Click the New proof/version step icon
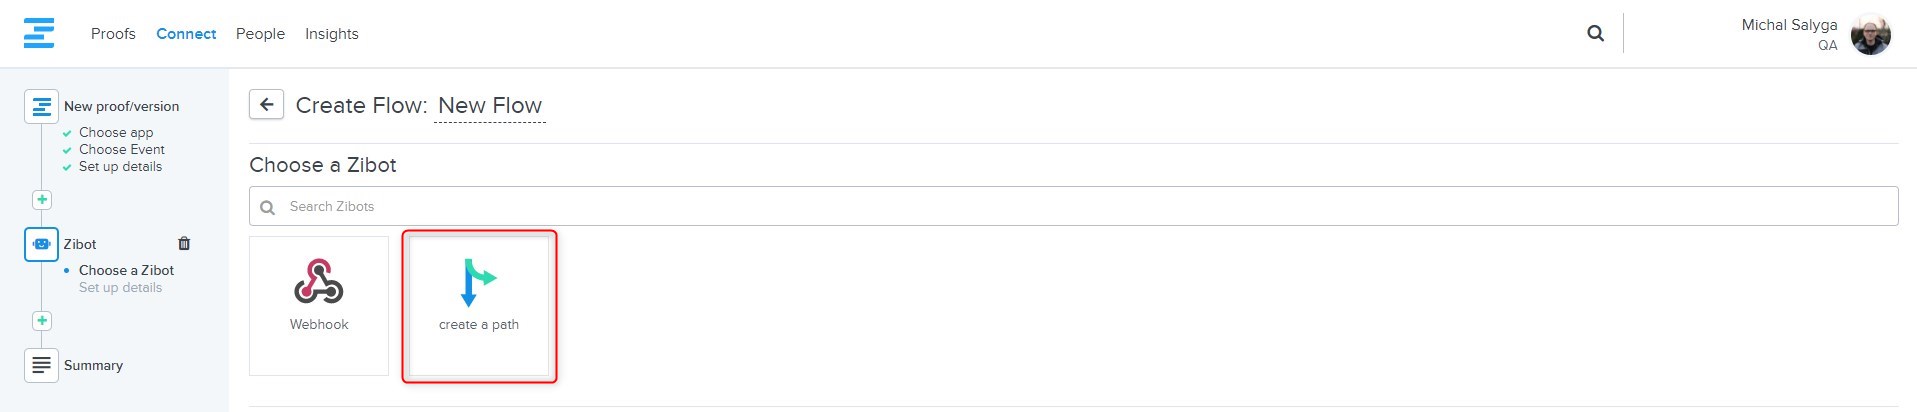 click(41, 106)
